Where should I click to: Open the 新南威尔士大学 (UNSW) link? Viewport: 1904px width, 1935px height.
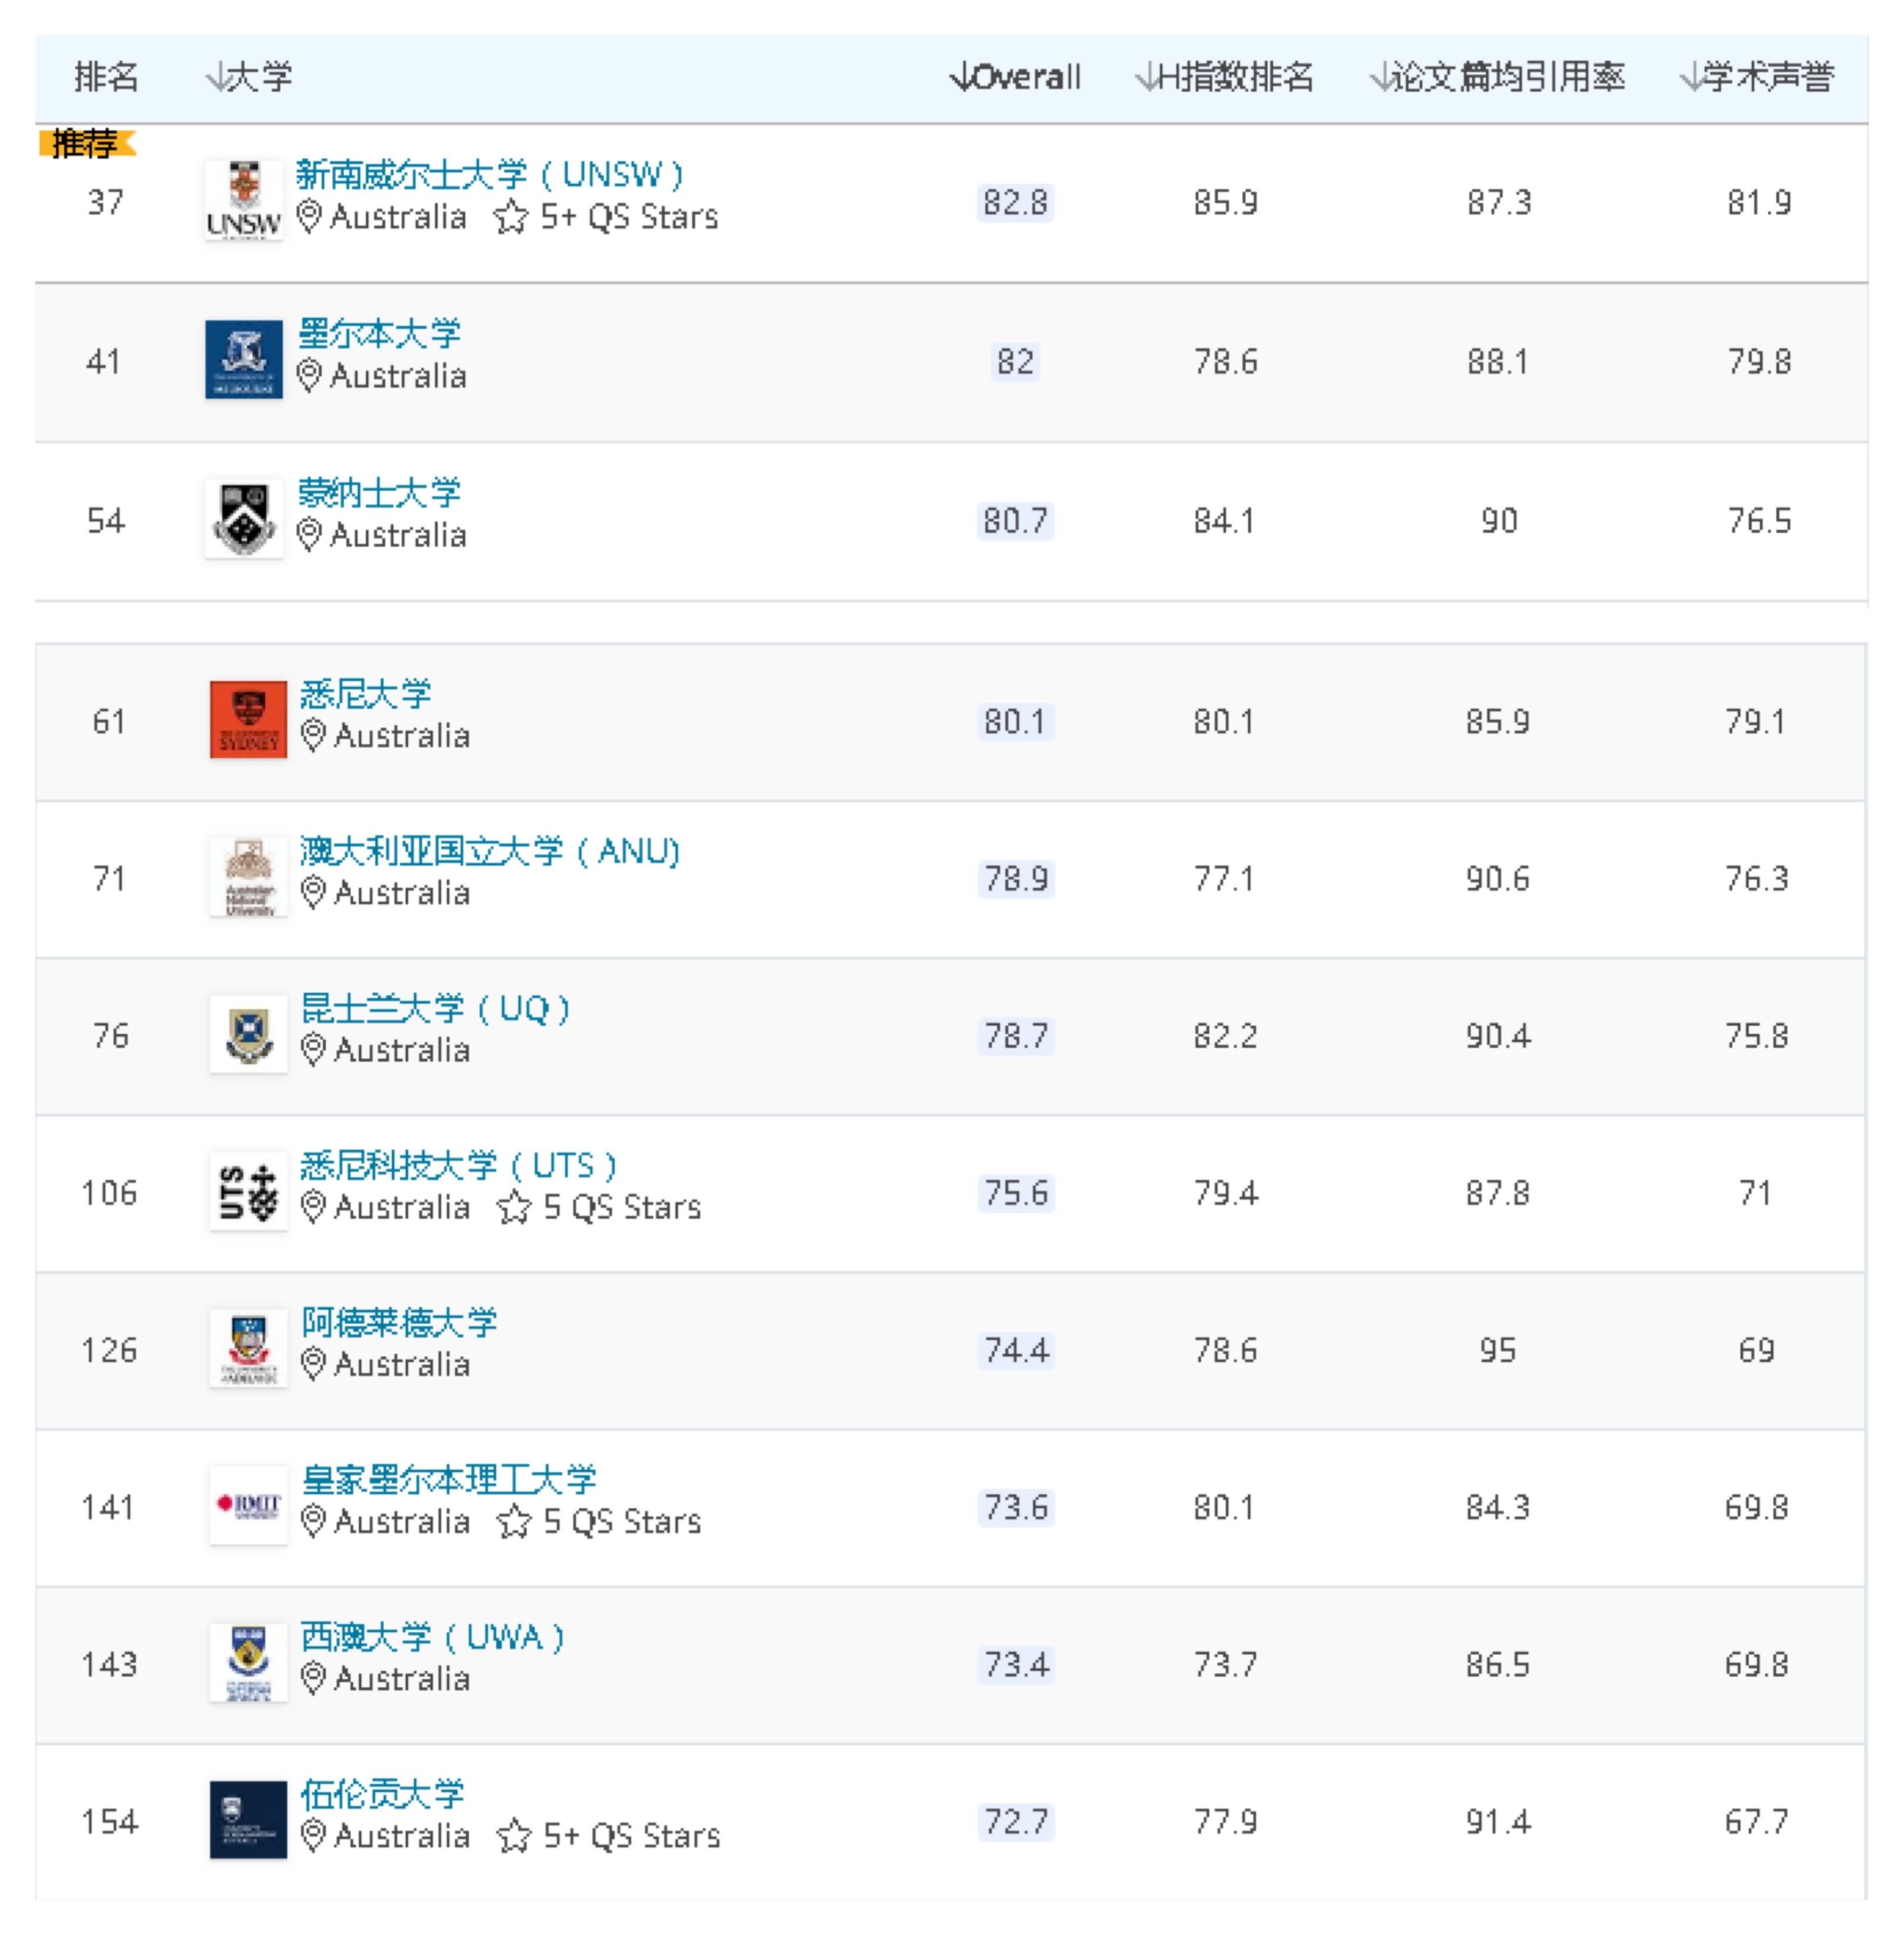tap(489, 175)
